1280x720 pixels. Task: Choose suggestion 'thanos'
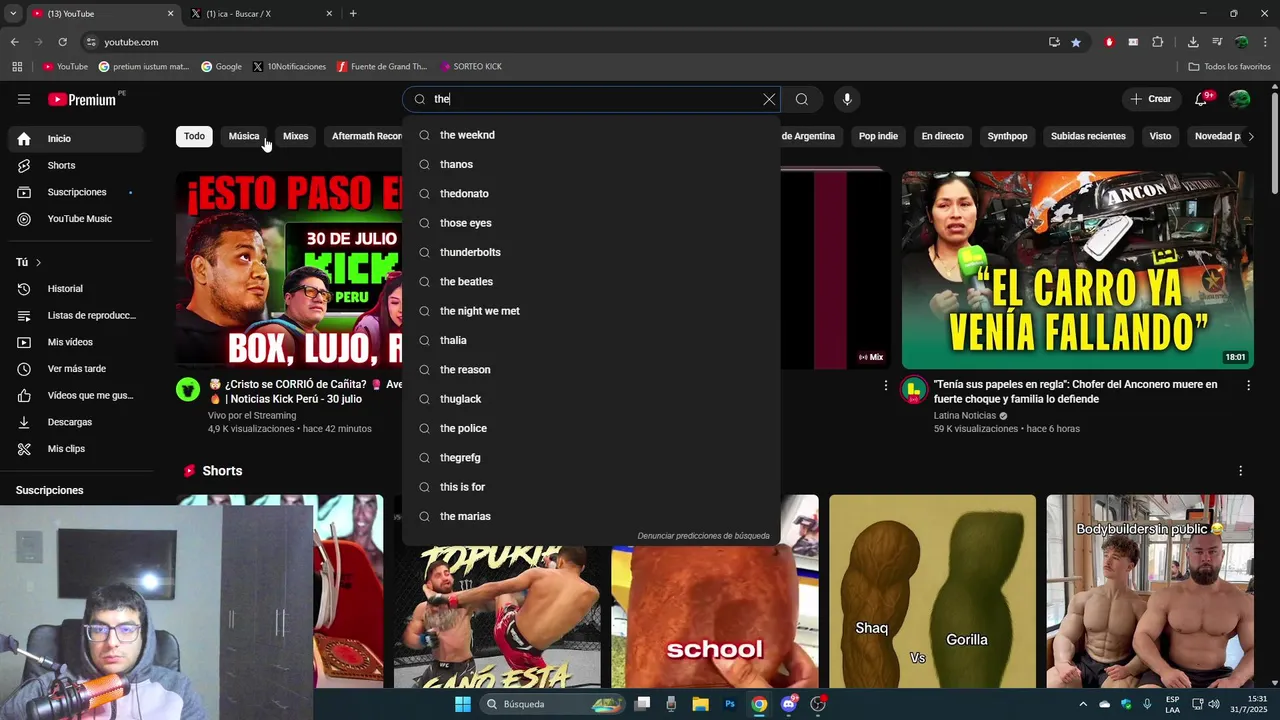click(x=591, y=164)
